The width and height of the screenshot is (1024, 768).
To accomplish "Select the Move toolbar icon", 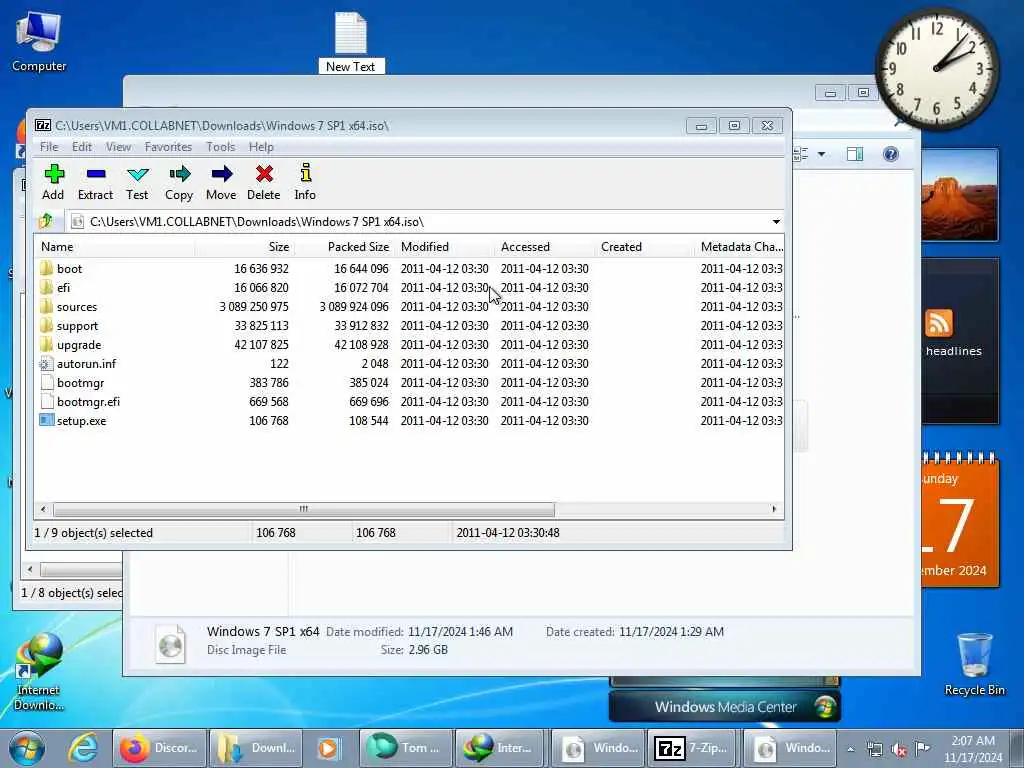I will click(x=221, y=182).
